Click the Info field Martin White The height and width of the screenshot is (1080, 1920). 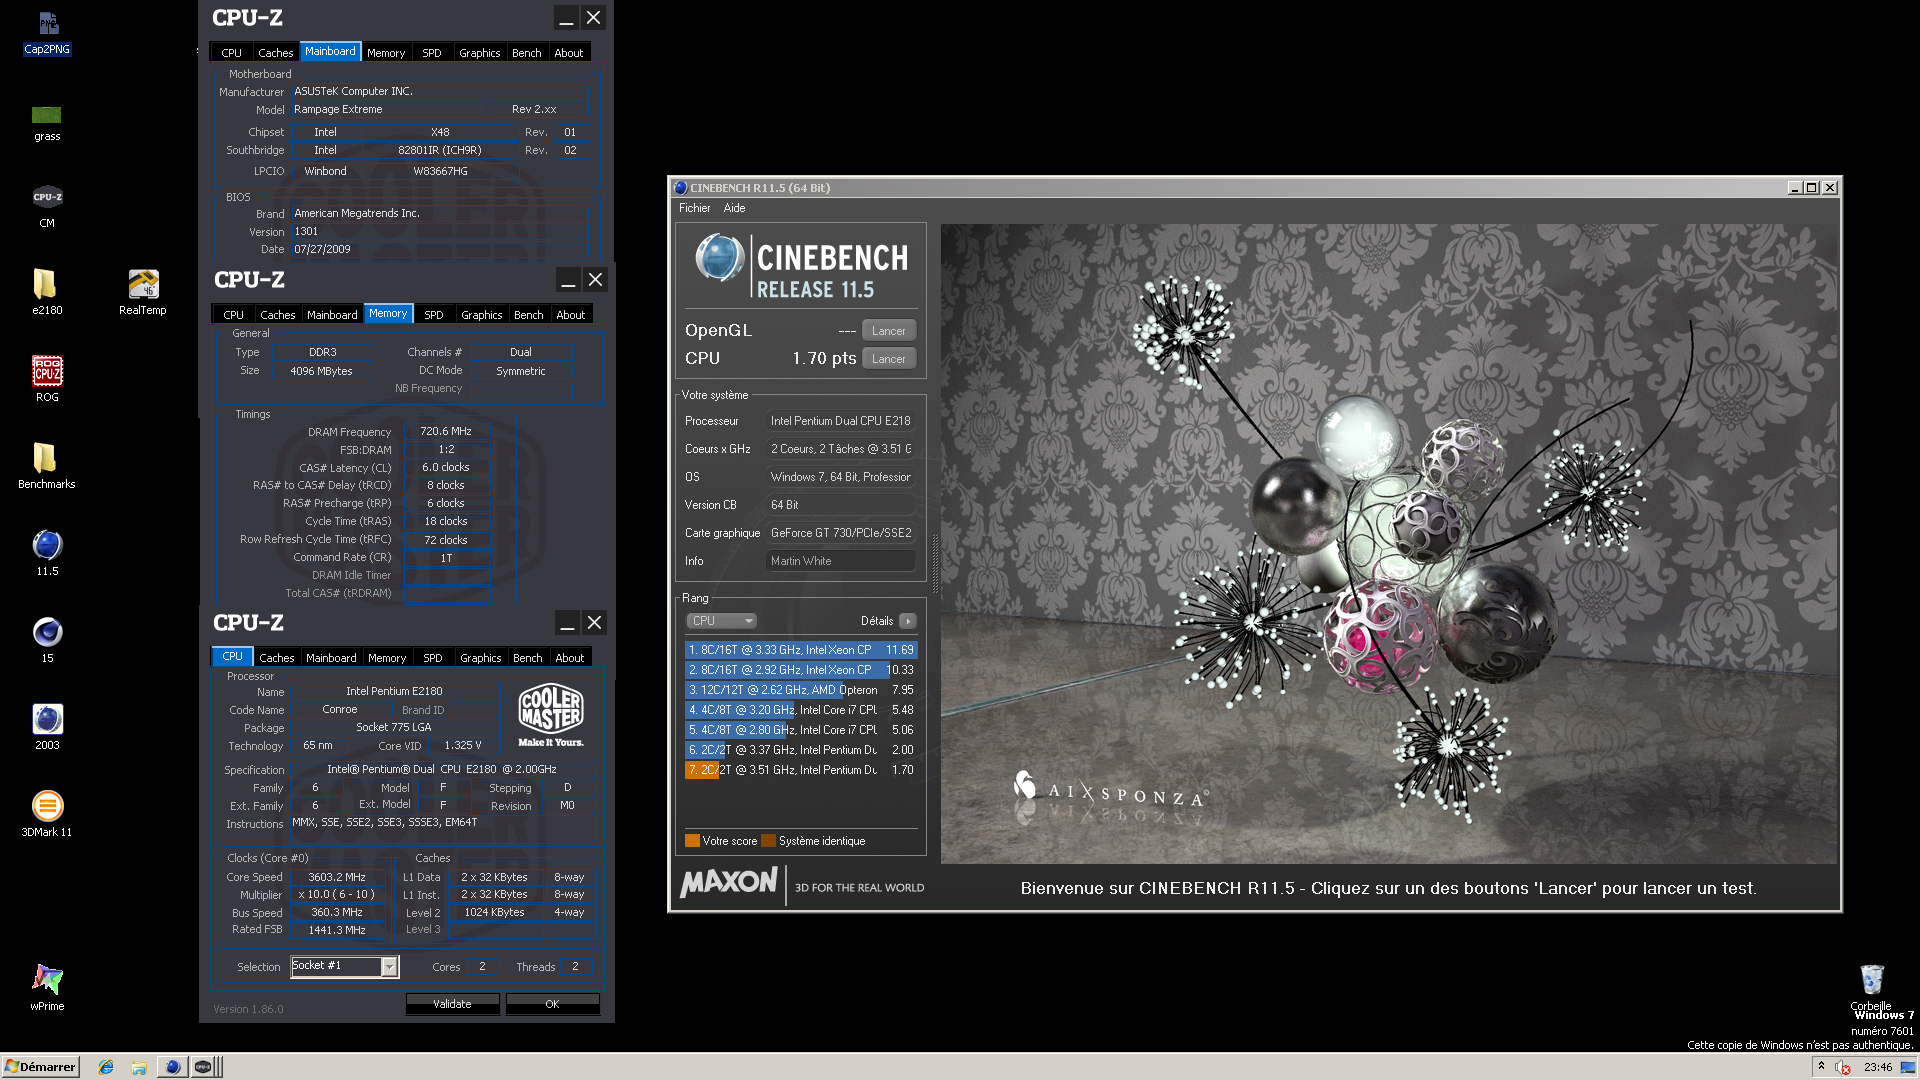pyautogui.click(x=841, y=561)
